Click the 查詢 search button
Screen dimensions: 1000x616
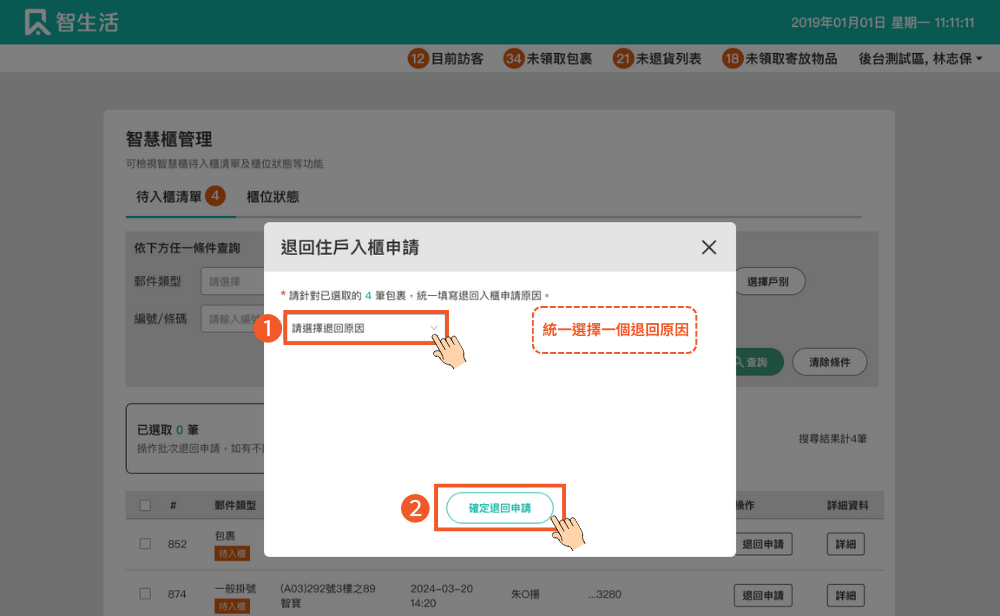point(757,362)
